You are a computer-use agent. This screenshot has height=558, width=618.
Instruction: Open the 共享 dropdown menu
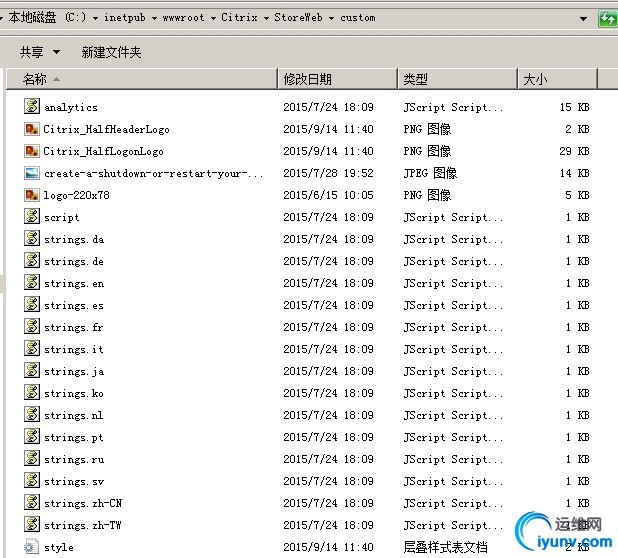pos(40,52)
